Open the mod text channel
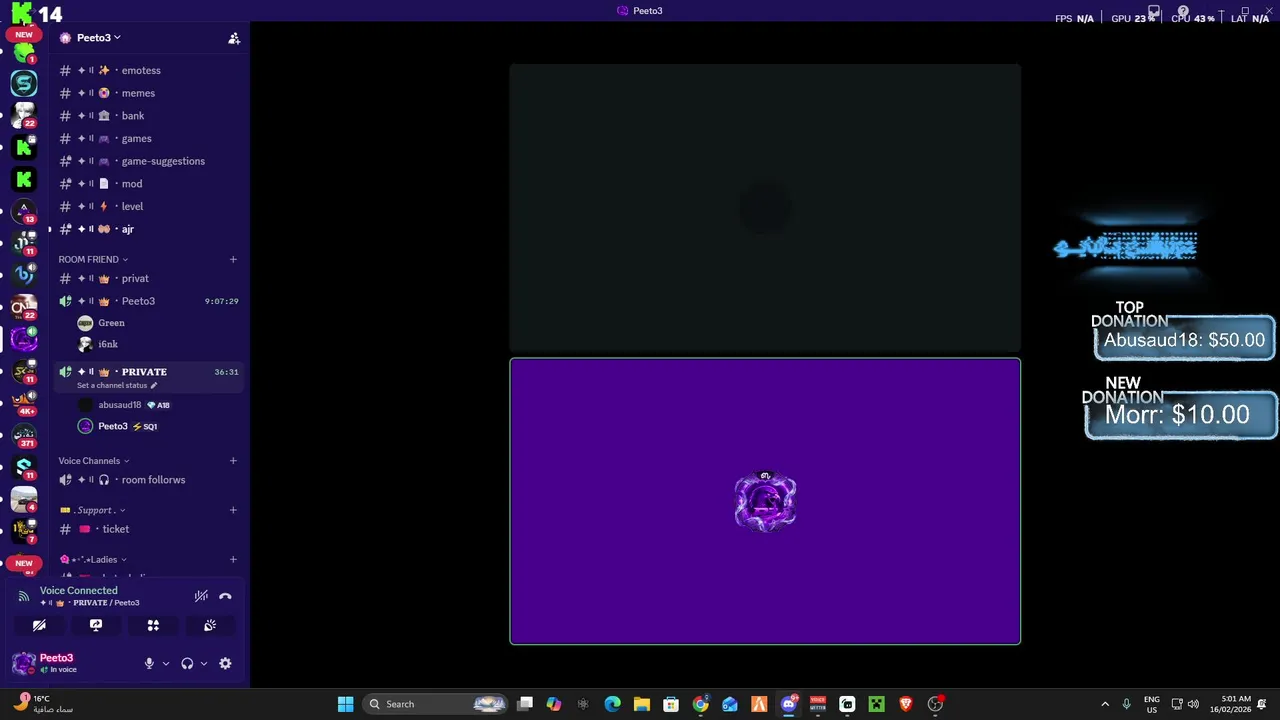The height and width of the screenshot is (720, 1280). 146,184
